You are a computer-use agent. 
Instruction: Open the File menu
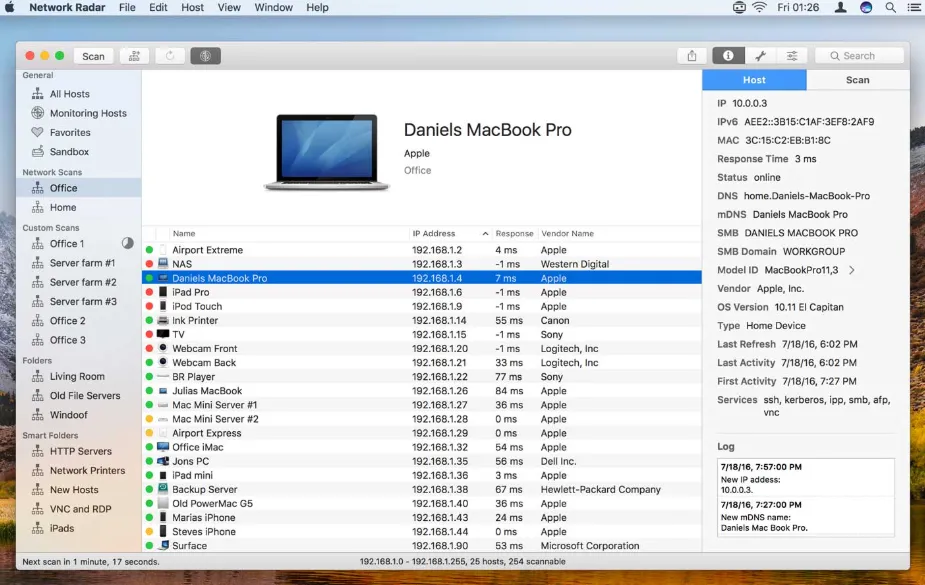coord(127,8)
